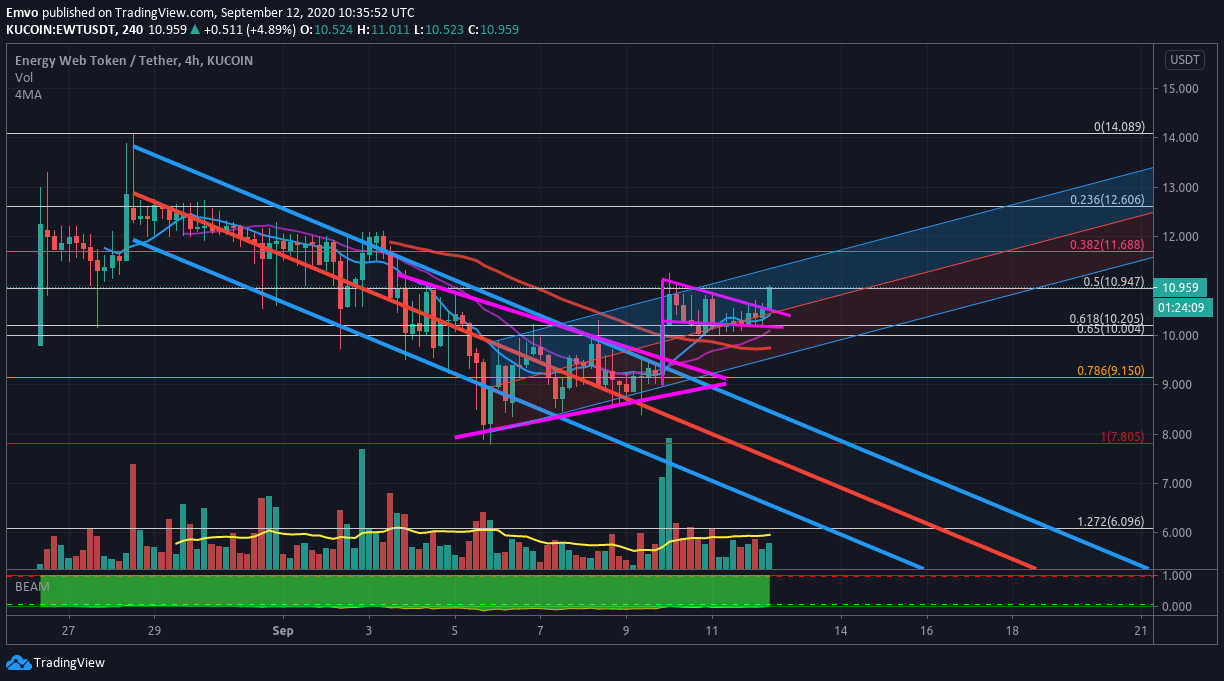
Task: Click the BEAM indicator label
Action: tap(30, 588)
